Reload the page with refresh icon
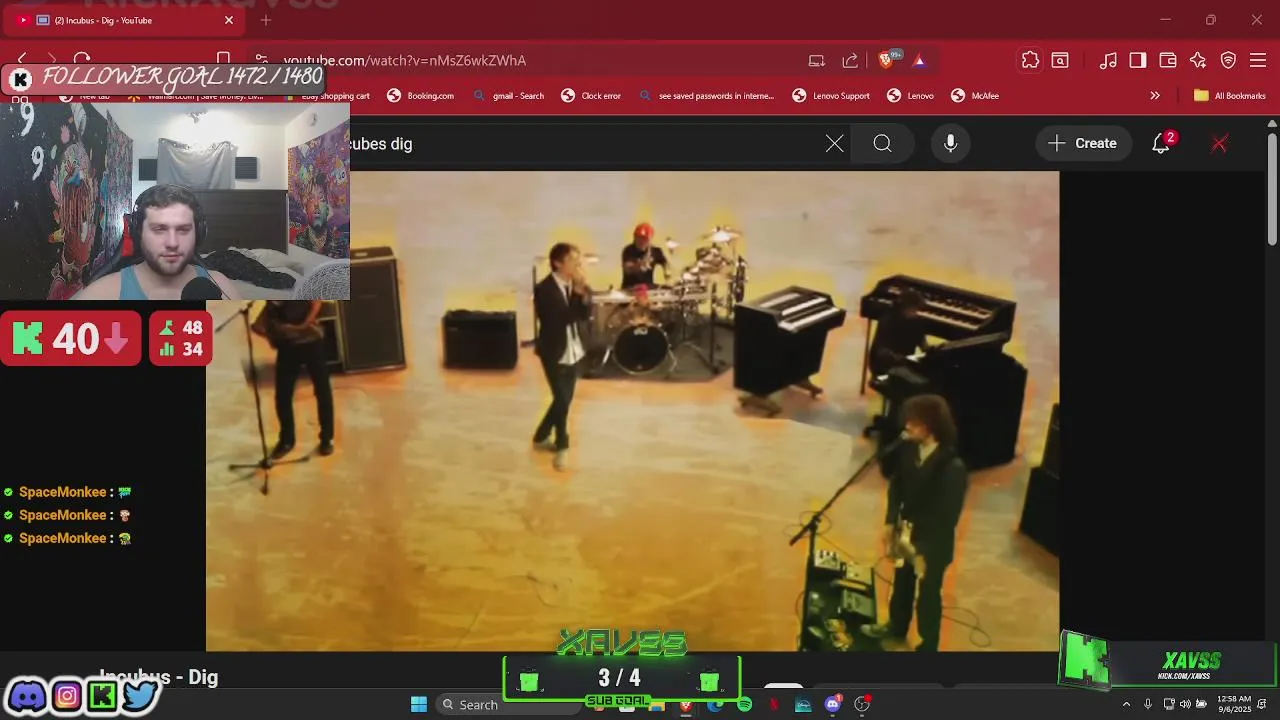 [x=82, y=60]
